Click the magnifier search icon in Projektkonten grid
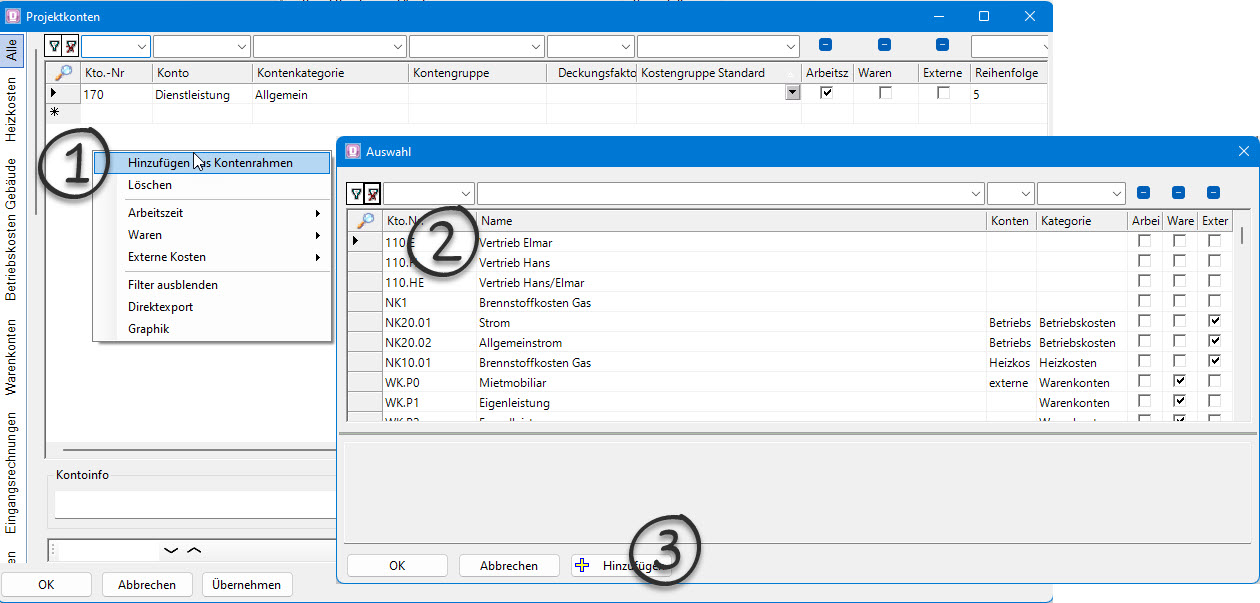 pyautogui.click(x=62, y=73)
